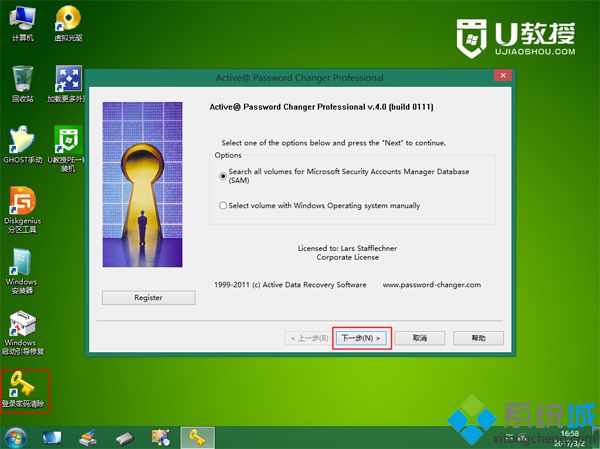Open the 虚拟光驱 desktop shortcut
The height and width of the screenshot is (449, 600).
pyautogui.click(x=68, y=23)
